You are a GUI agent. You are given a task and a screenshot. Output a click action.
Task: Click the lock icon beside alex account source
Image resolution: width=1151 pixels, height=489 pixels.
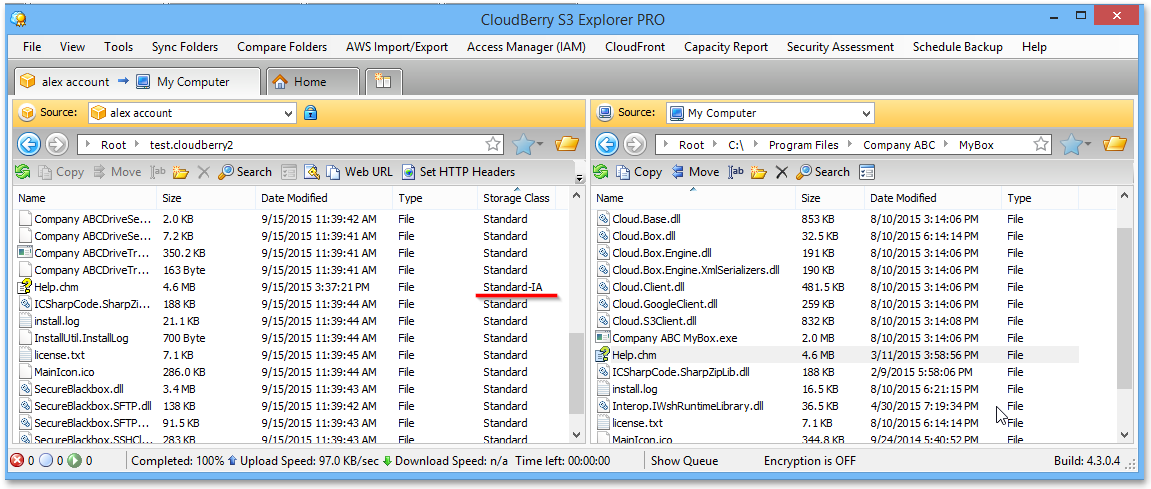pos(311,113)
